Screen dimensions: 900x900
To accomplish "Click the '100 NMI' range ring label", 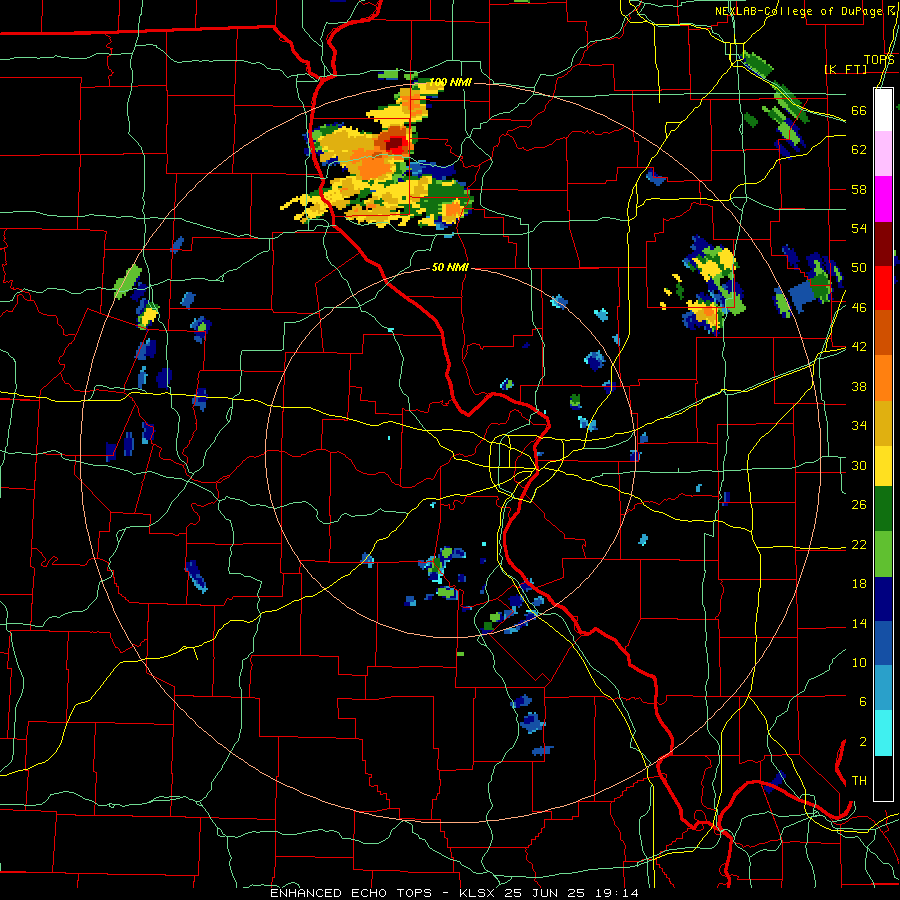I will coord(450,83).
